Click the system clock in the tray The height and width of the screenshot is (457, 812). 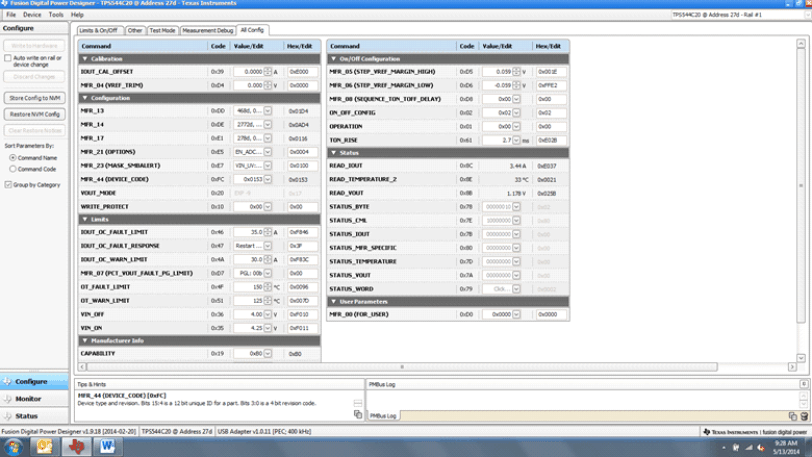click(x=786, y=448)
